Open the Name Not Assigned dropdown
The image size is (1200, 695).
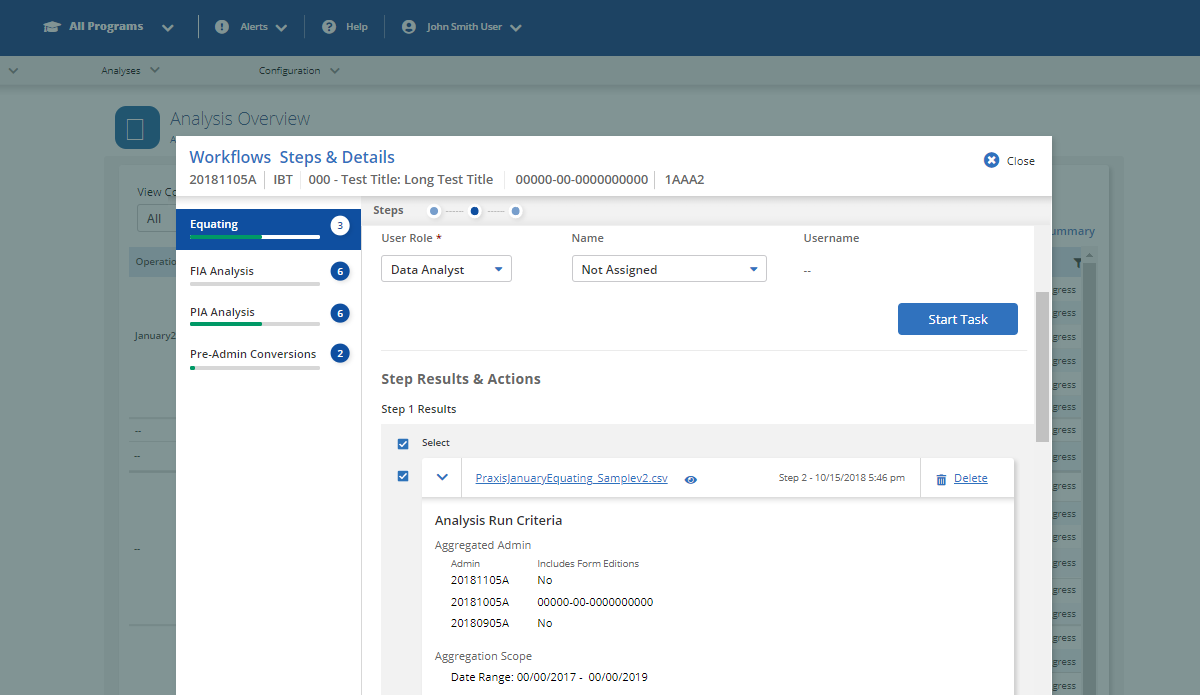(668, 269)
